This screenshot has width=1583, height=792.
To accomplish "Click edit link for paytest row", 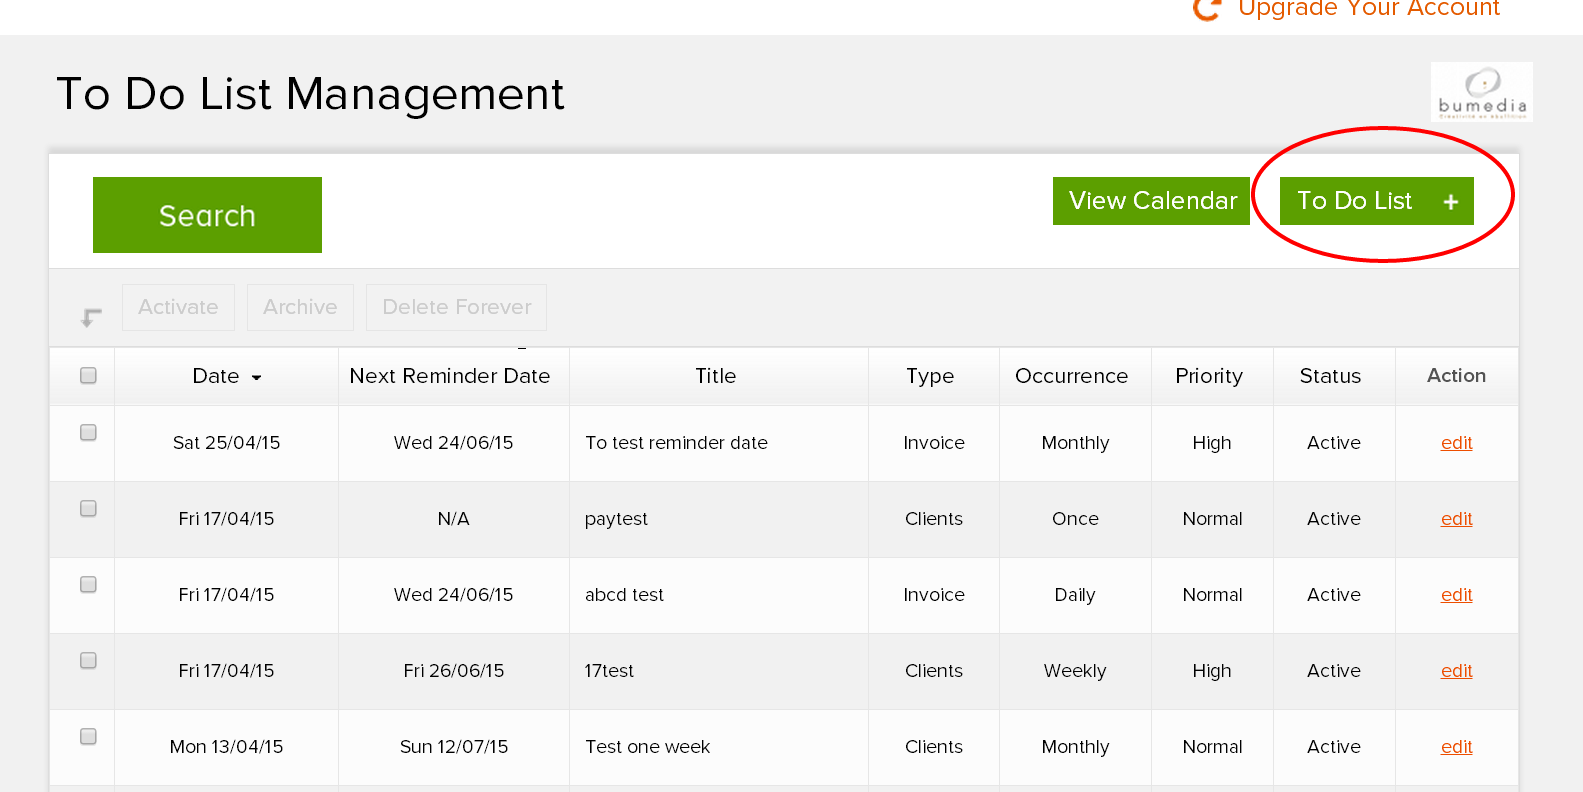I will (x=1456, y=519).
